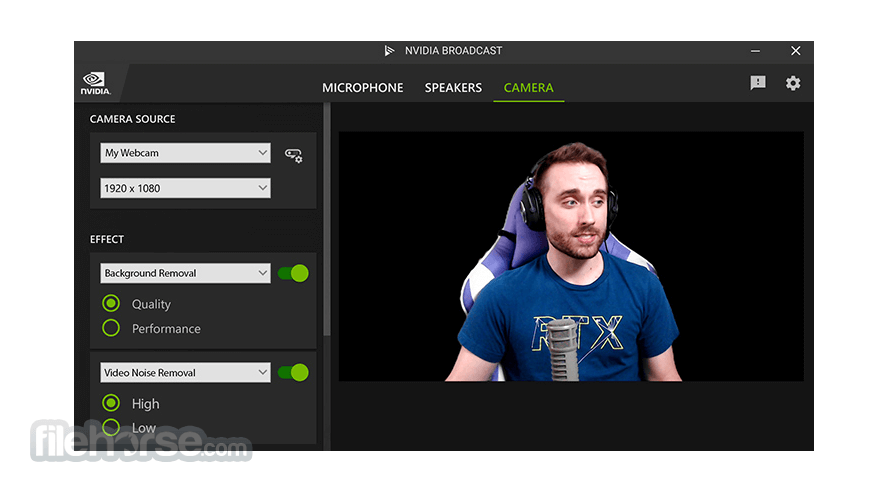Image resolution: width=888 pixels, height=492 pixels.
Task: Close the NVIDIA Broadcast window
Action: tap(796, 51)
